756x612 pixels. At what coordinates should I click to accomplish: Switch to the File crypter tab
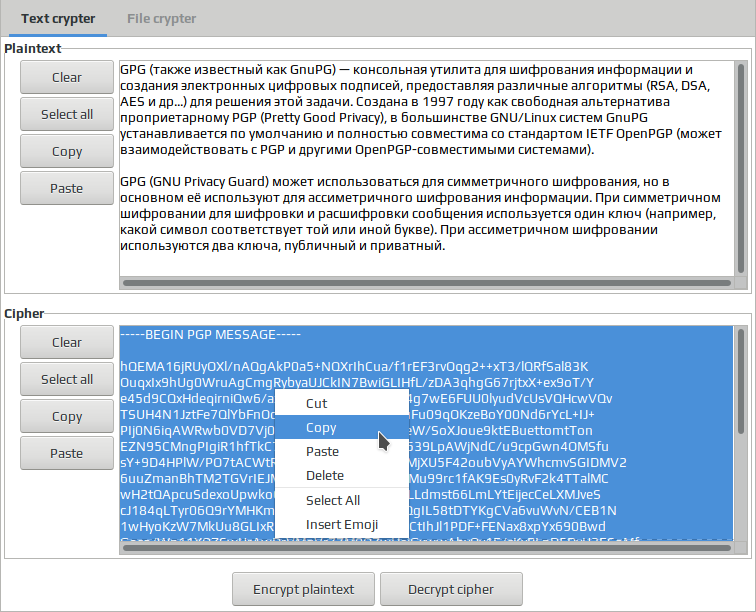(x=161, y=18)
